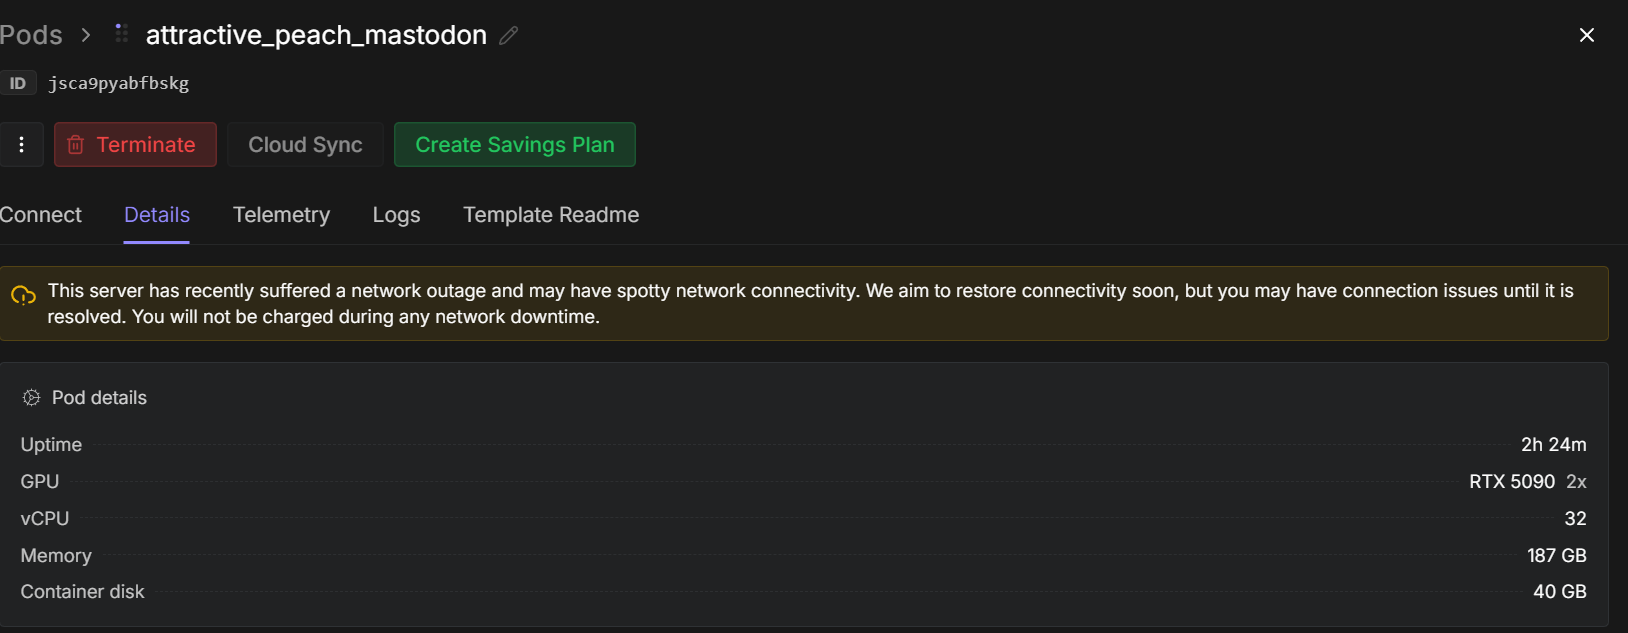Click the RTX 5090 GPU value
1628x633 pixels.
pos(1511,482)
